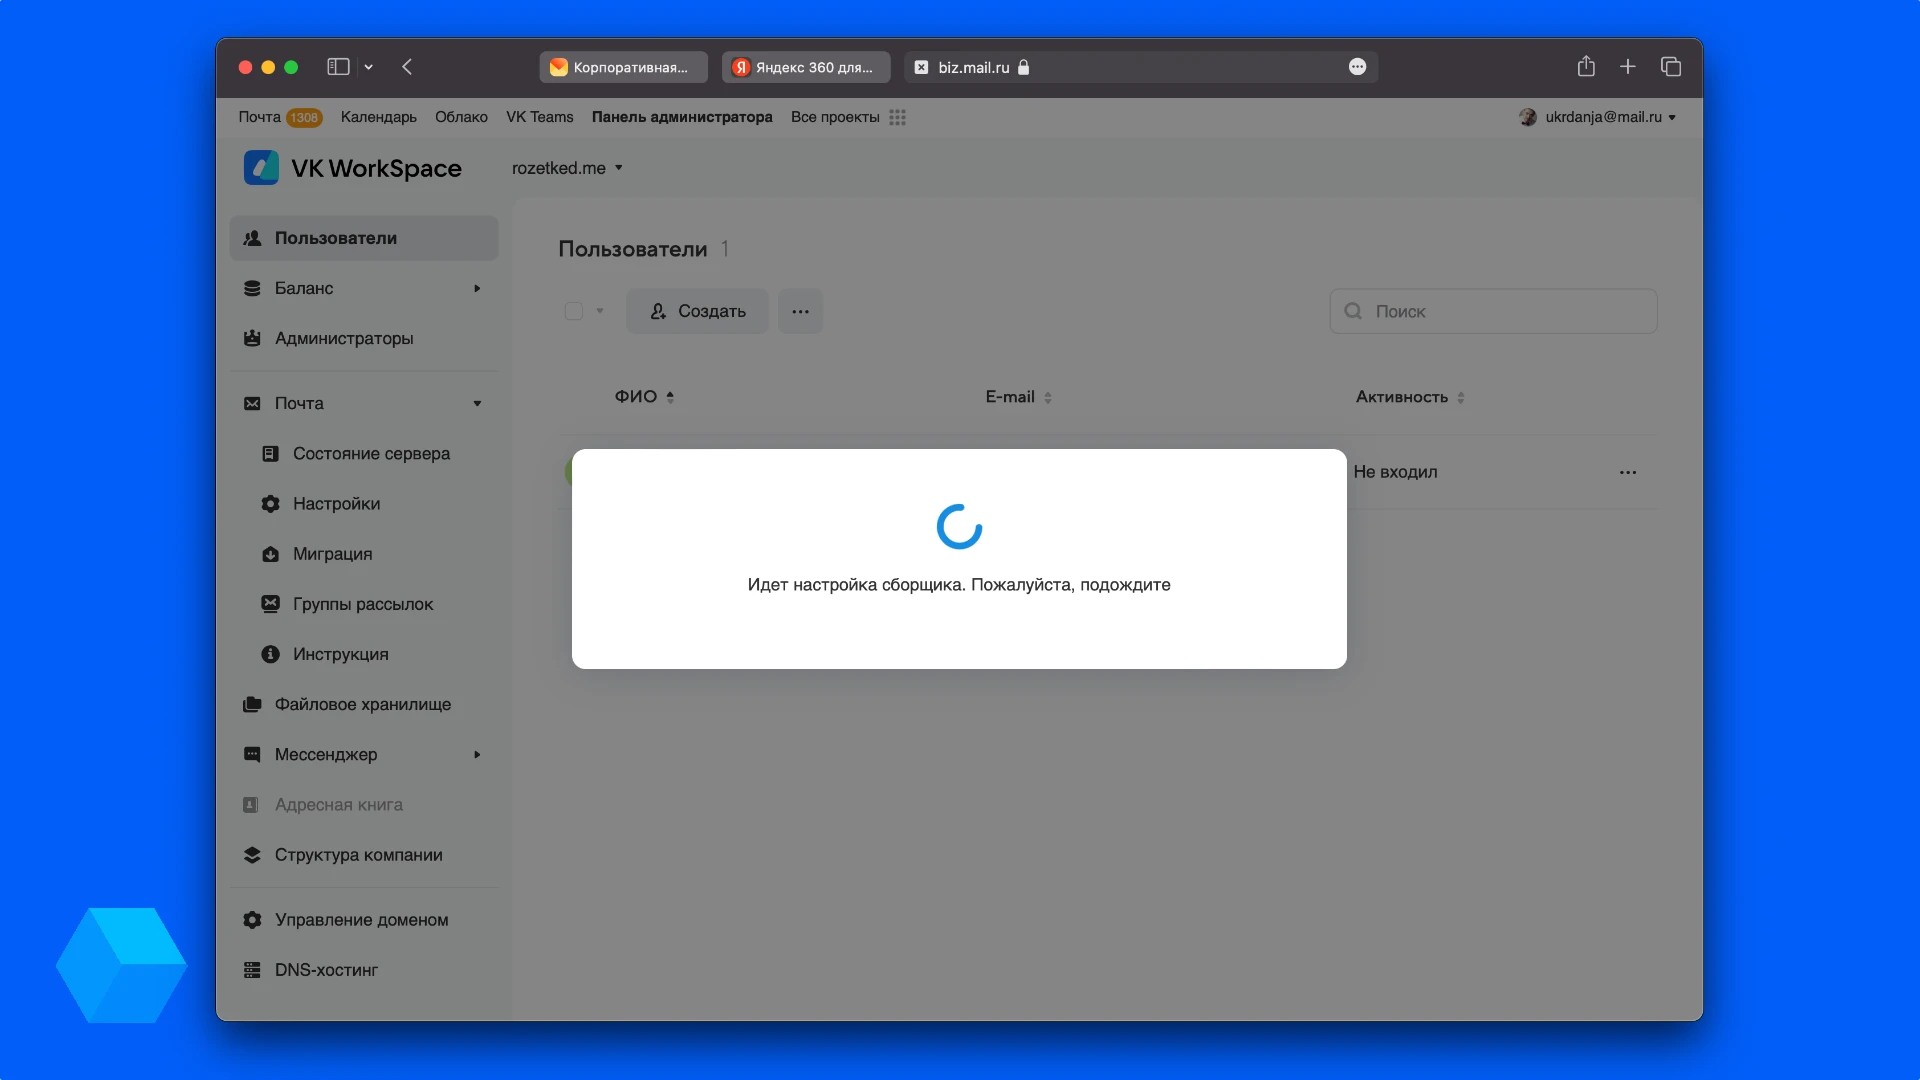Open the Safari sidebar toggle icon
Screen dimensions: 1920x1080
(x=338, y=67)
